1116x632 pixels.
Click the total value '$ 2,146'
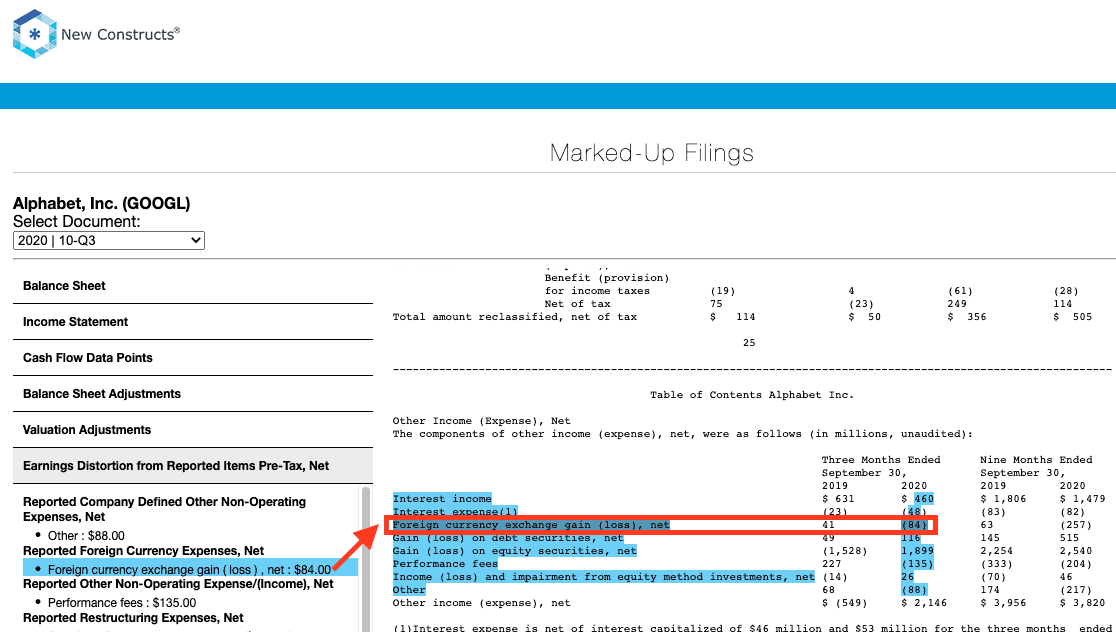tap(924, 603)
